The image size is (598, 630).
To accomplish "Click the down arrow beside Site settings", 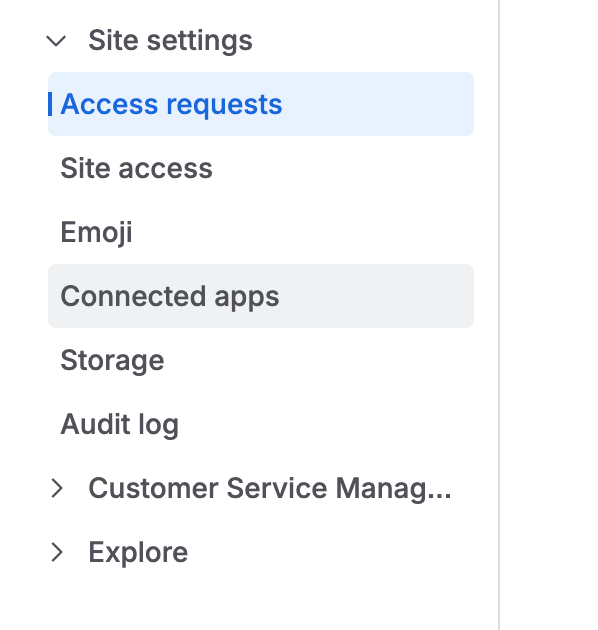I will tap(56, 41).
